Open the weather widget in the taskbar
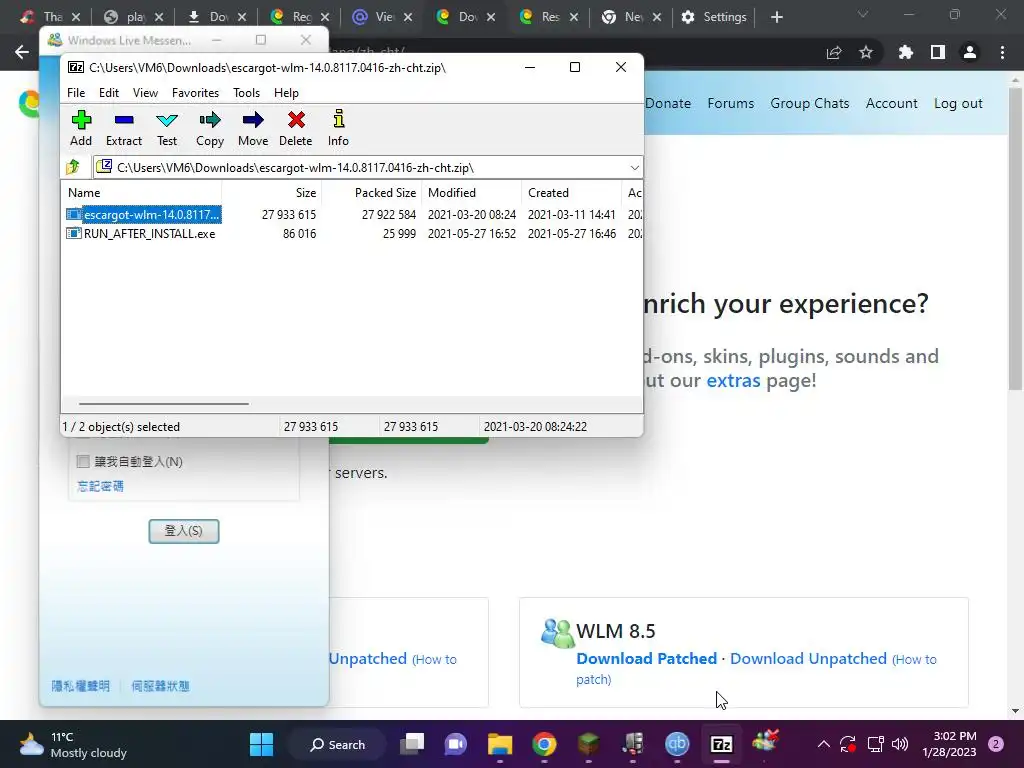 tap(73, 744)
